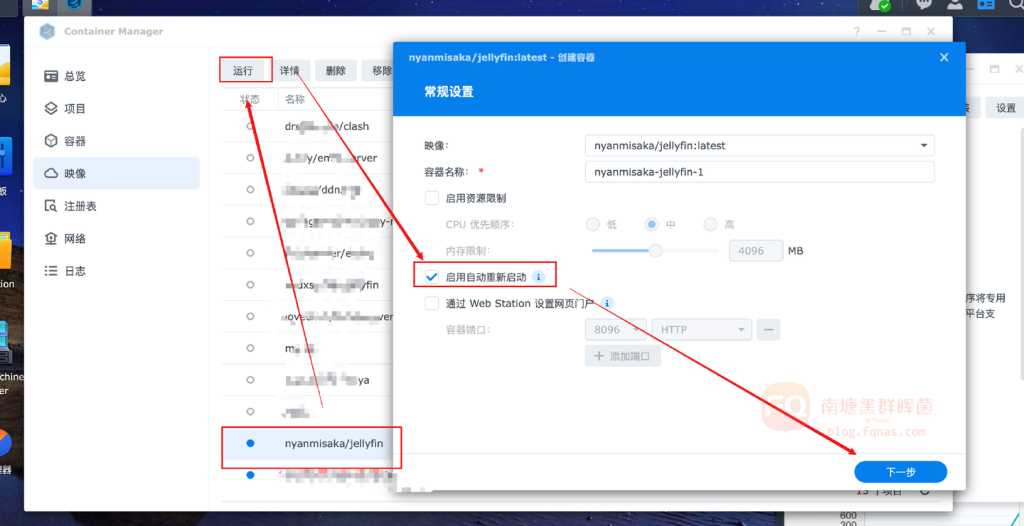Click 下一步 to continue
Viewport: 1024px width, 526px height.
tap(900, 472)
